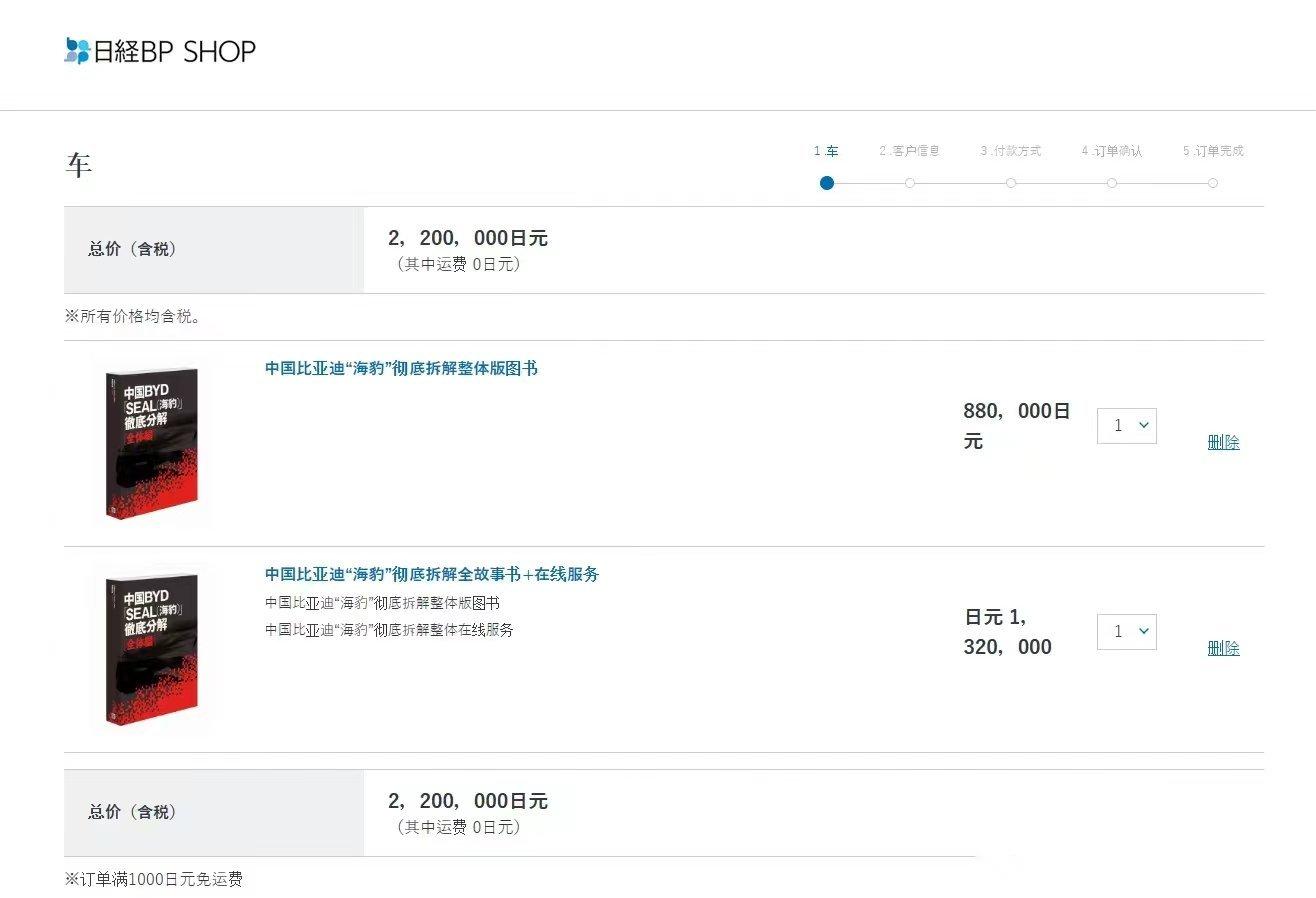The image size is (1316, 898).
Task: Delete the 全故事书+在线服务 item from cart
Action: click(x=1223, y=648)
